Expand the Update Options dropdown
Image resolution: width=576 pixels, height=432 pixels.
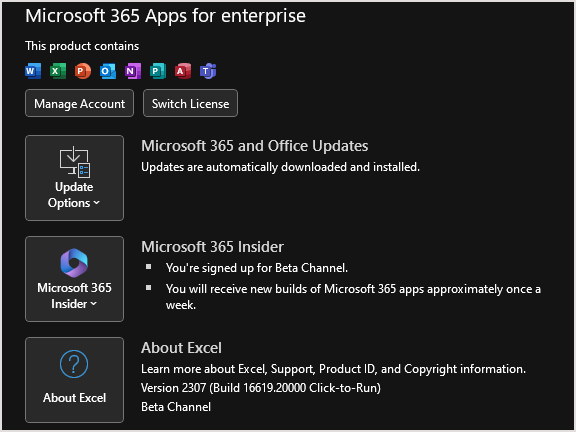tap(75, 178)
